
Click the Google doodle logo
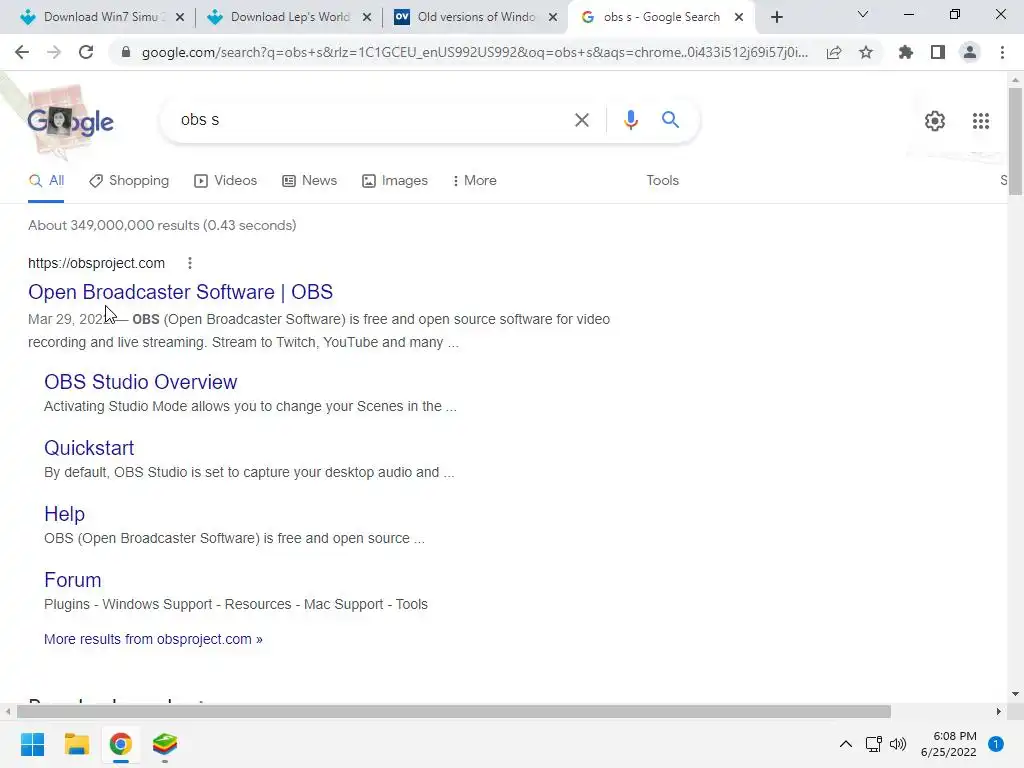(x=70, y=121)
